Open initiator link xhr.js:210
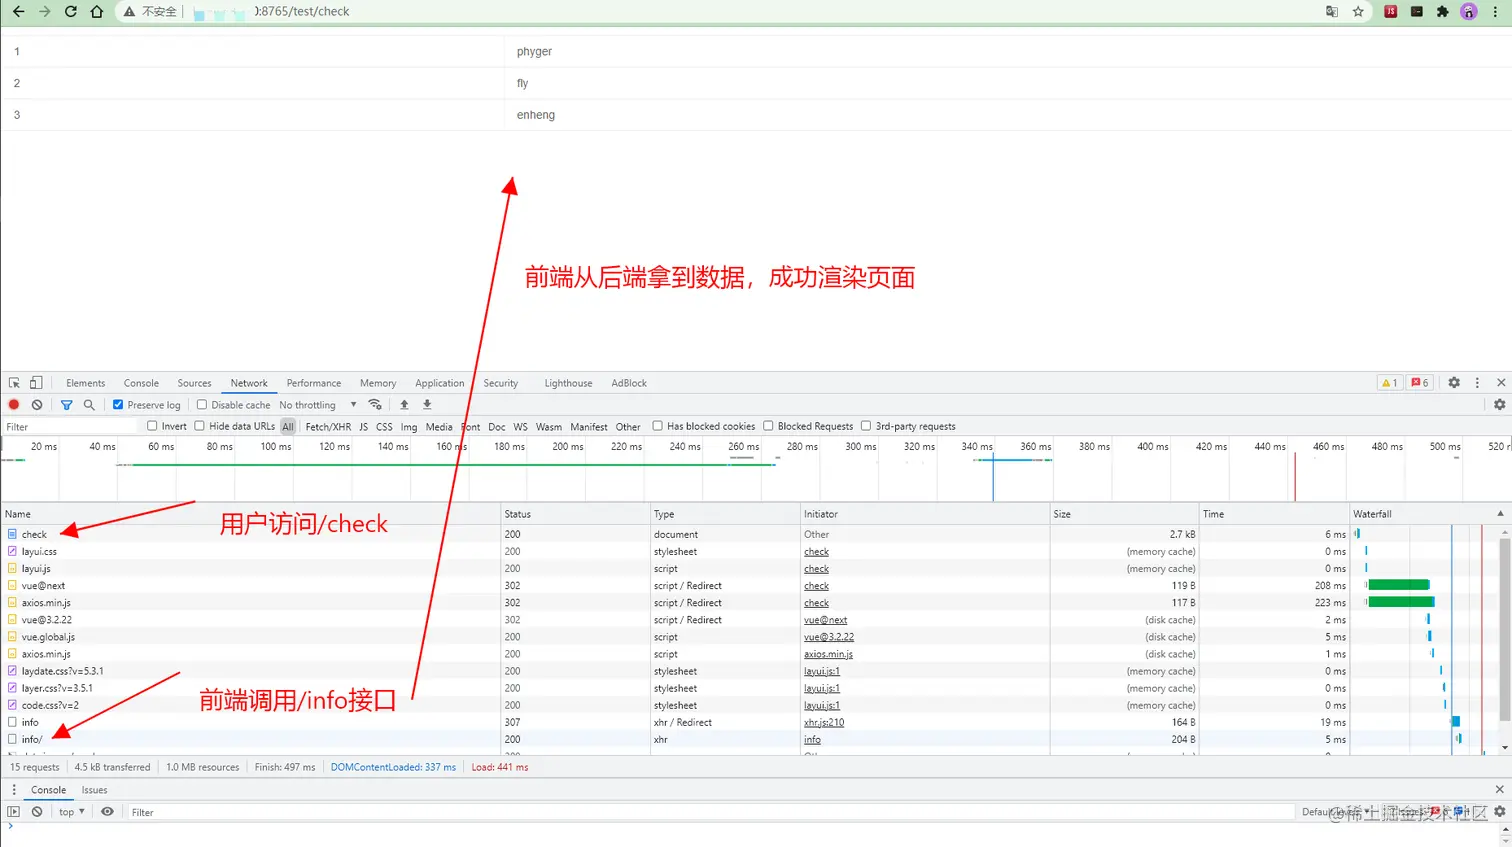1512x847 pixels. click(824, 722)
